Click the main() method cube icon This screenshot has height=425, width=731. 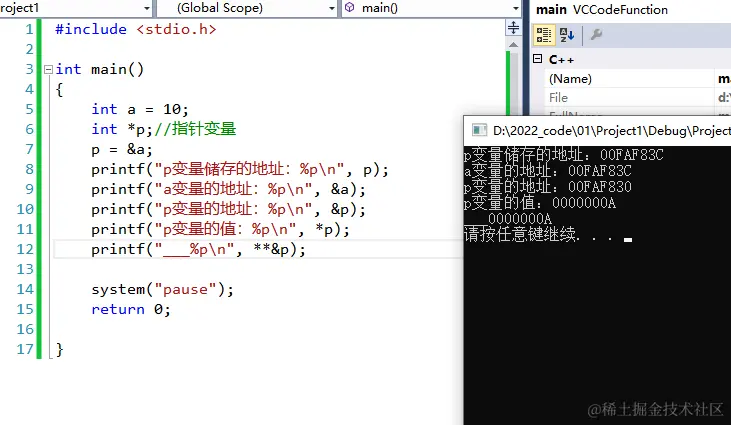click(x=350, y=7)
